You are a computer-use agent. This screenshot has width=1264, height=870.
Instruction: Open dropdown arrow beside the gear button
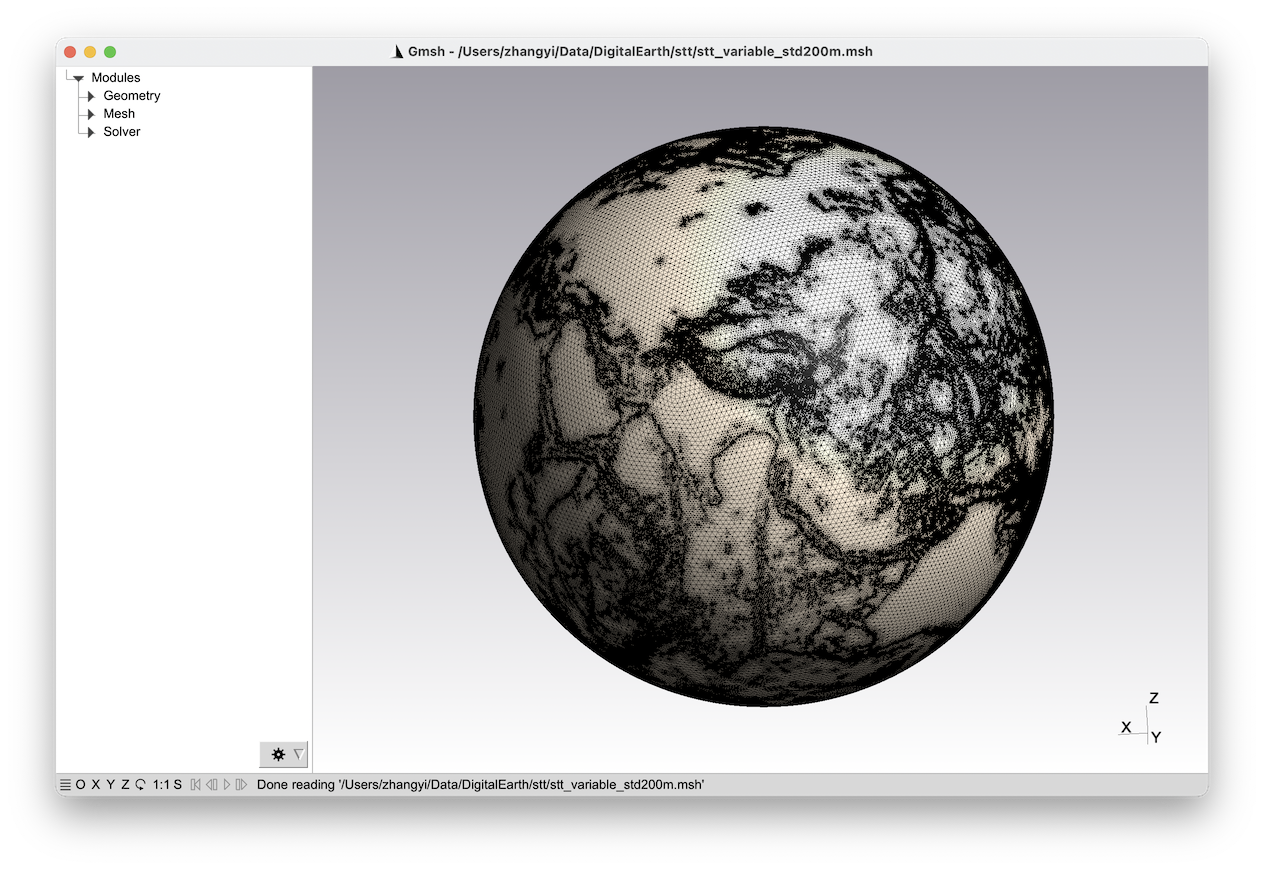pyautogui.click(x=298, y=754)
